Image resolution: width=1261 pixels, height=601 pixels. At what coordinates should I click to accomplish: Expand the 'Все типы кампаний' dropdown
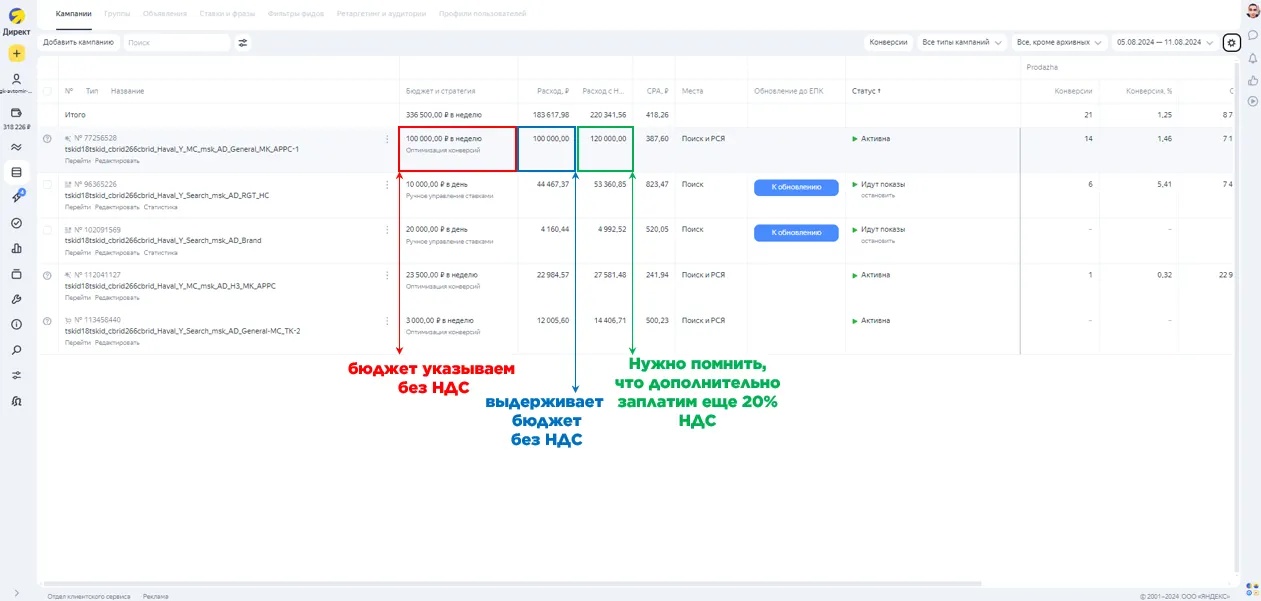click(x=961, y=43)
